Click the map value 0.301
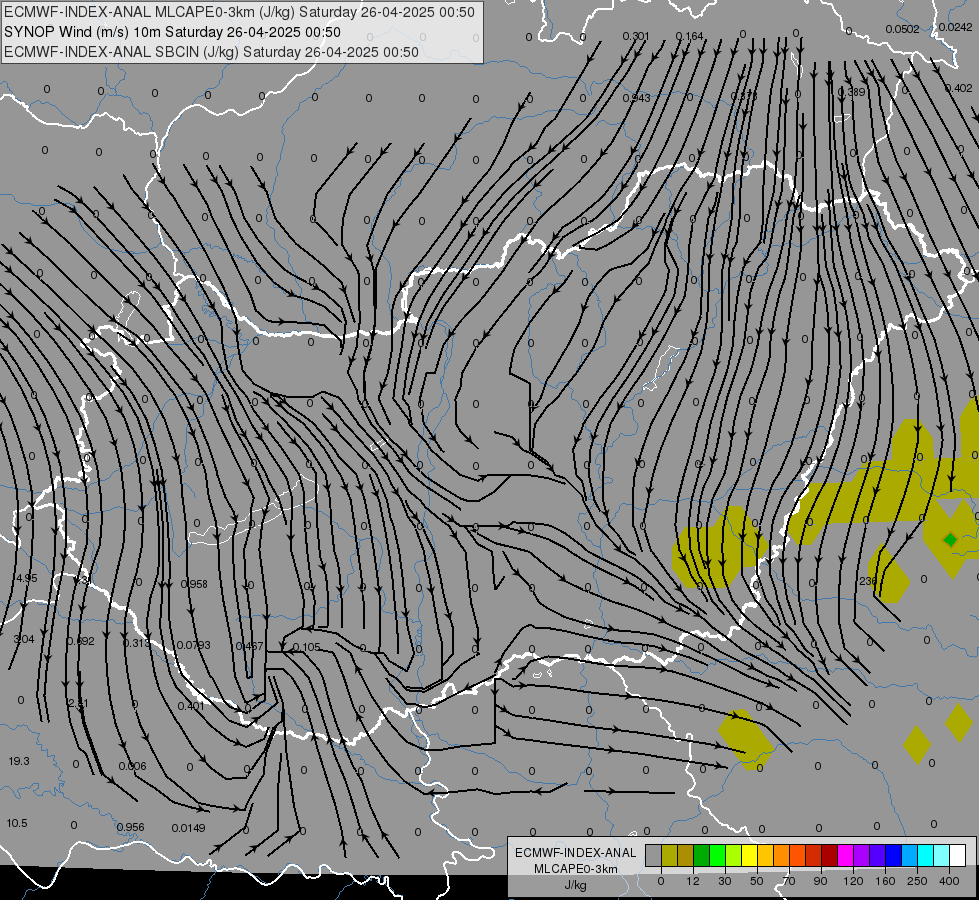Image resolution: width=979 pixels, height=900 pixels. (636, 36)
